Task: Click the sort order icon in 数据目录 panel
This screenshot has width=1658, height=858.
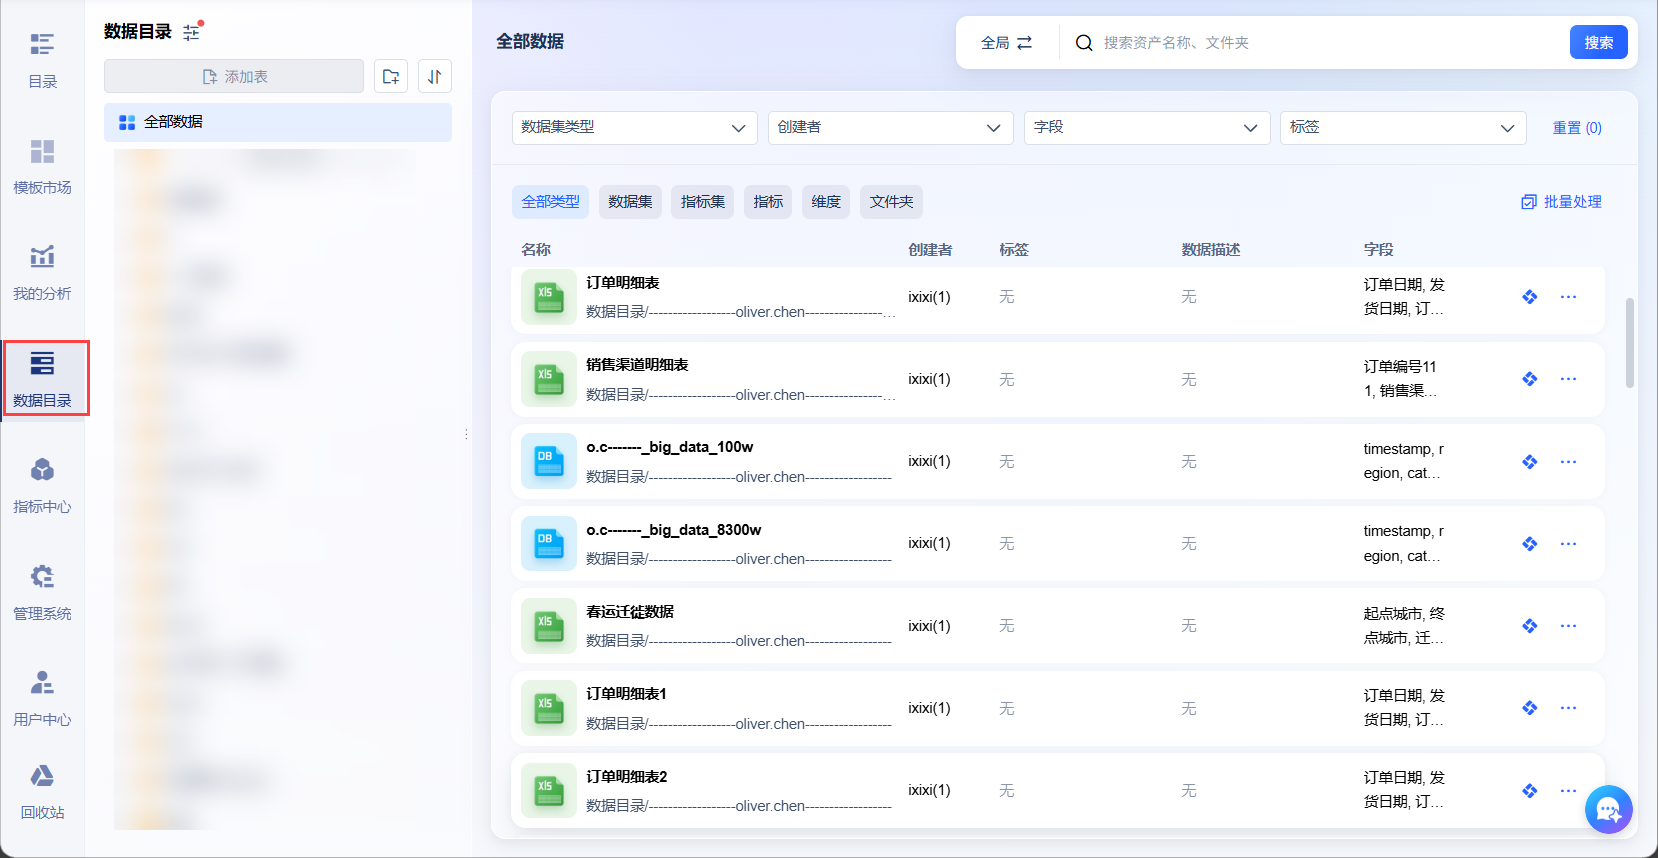Action: [435, 76]
